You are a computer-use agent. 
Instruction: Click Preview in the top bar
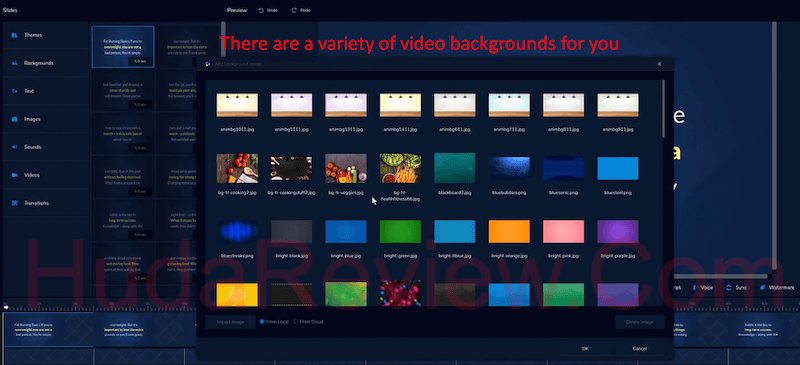point(237,10)
